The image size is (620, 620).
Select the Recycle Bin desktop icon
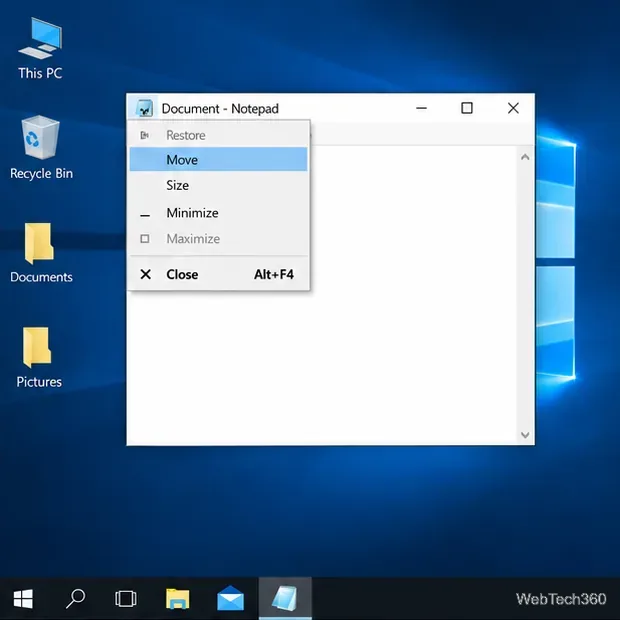click(x=41, y=147)
